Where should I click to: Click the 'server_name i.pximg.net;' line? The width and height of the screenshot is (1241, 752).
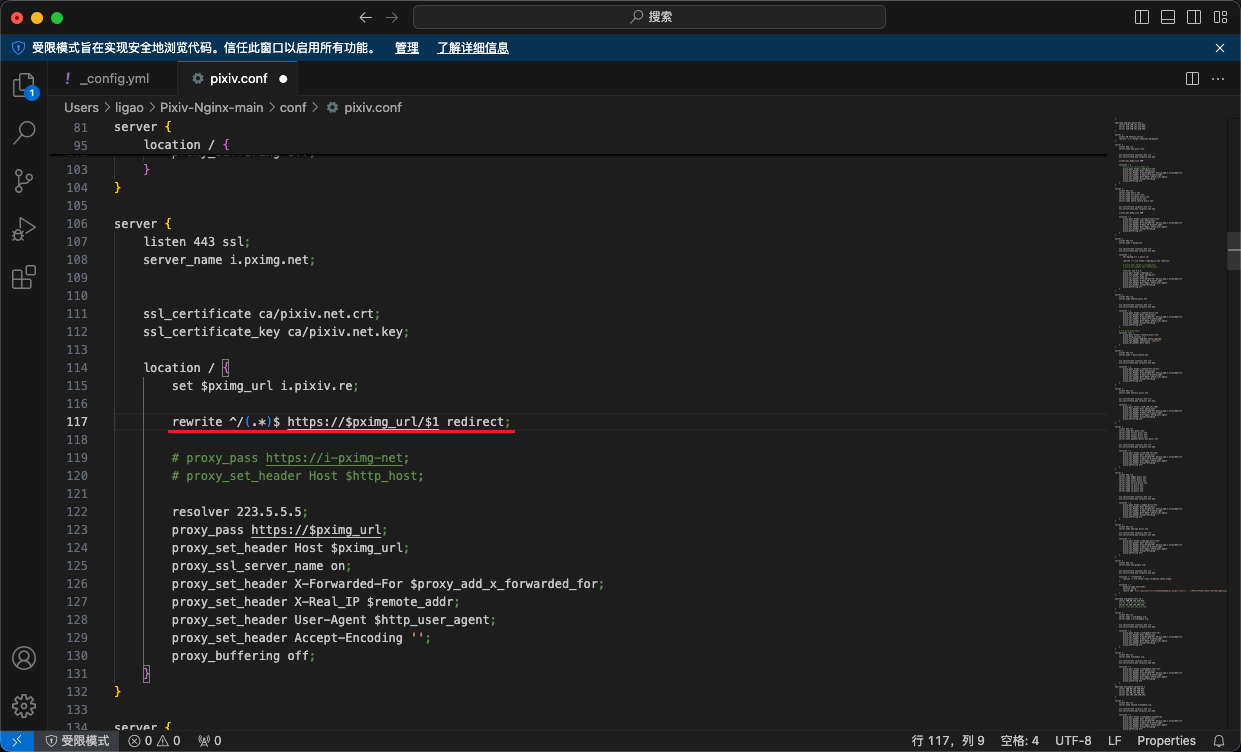[229, 260]
